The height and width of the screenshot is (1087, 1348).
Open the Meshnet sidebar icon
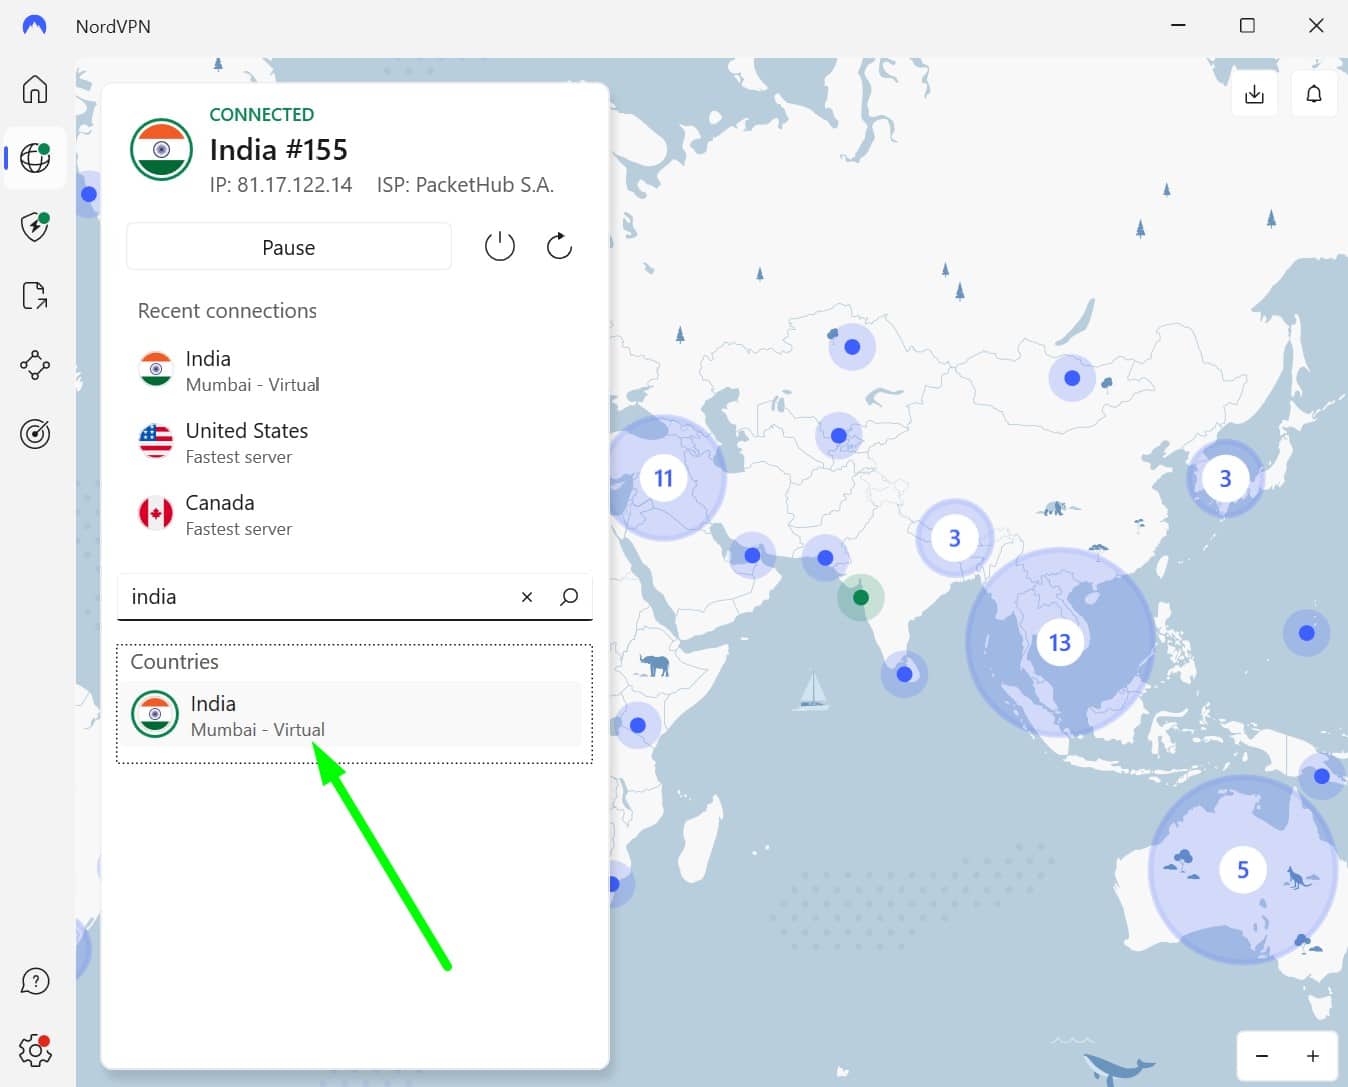[x=35, y=365]
